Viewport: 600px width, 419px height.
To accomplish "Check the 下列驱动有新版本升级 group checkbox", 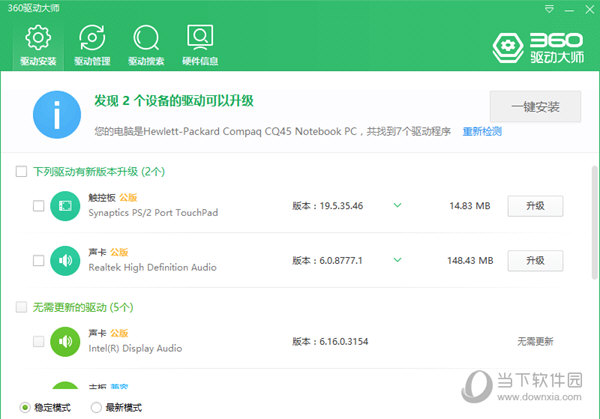I will tap(21, 171).
